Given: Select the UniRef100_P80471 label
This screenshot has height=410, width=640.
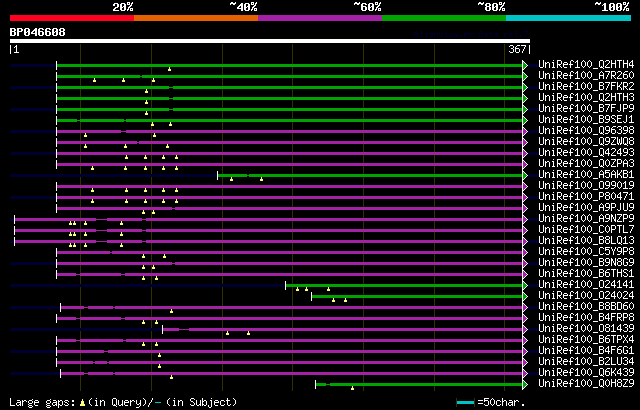Looking at the screenshot, I should 586,197.
